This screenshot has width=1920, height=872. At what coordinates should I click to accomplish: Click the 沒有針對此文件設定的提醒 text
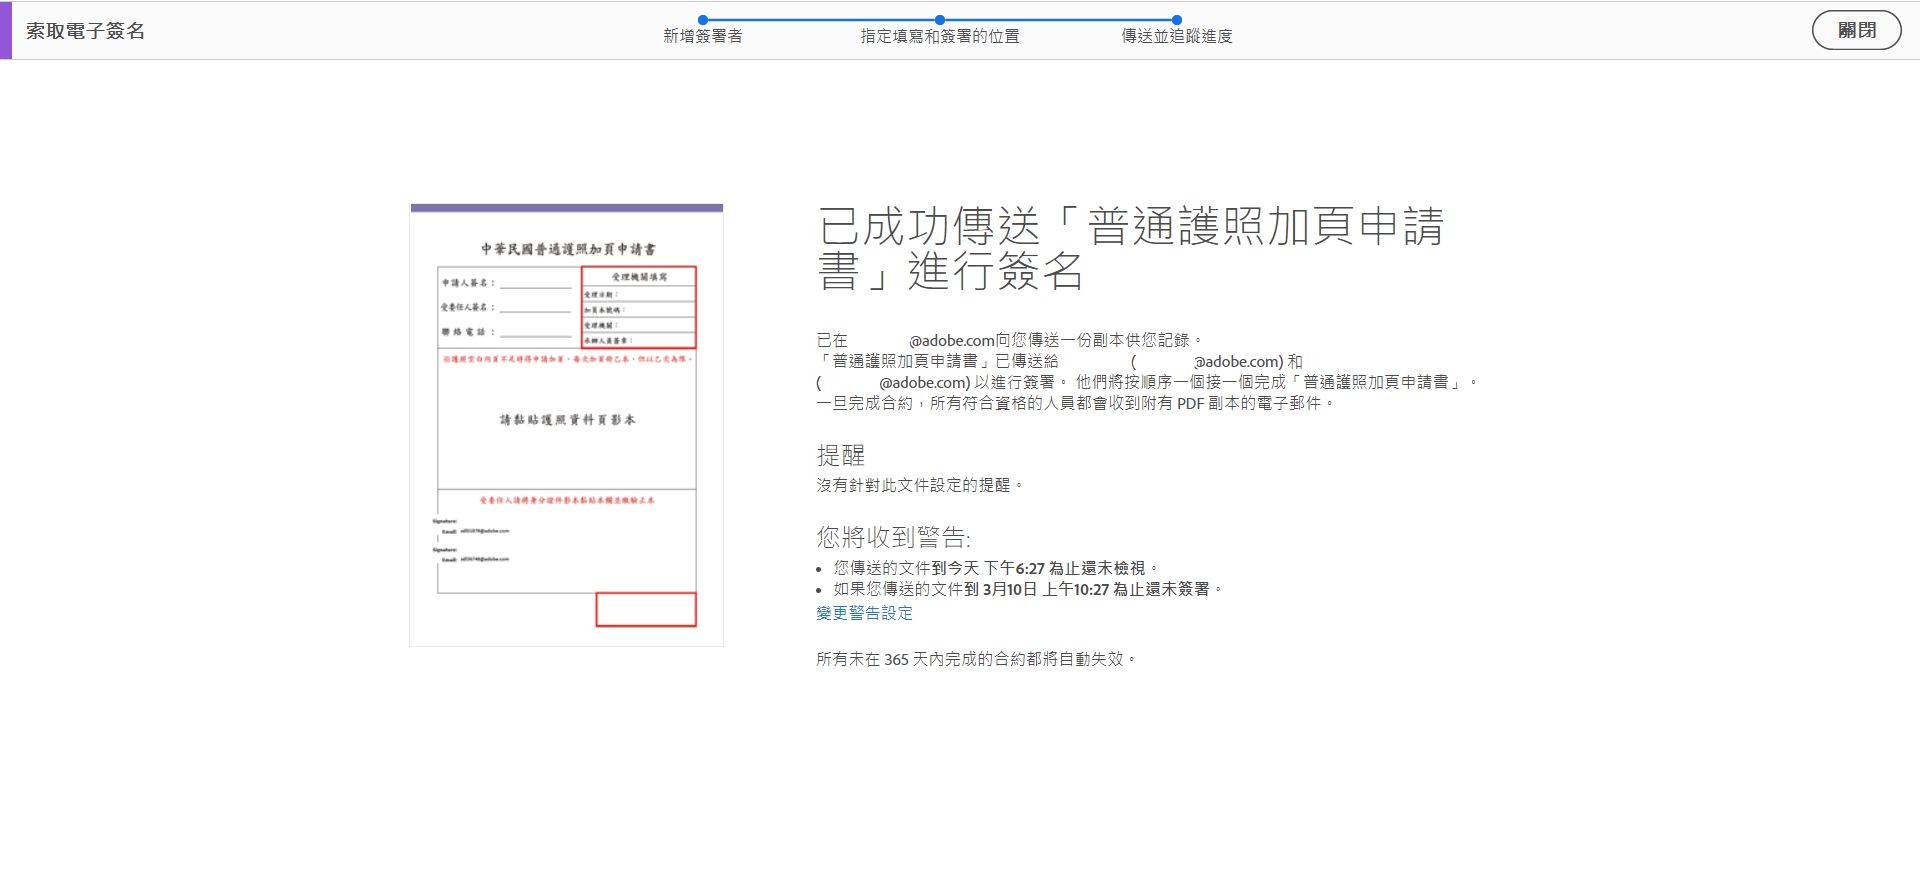[x=920, y=485]
